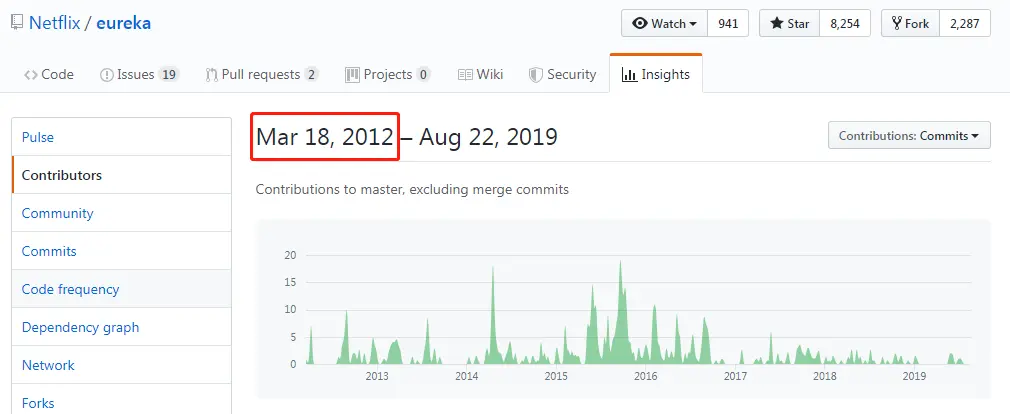Screen dimensions: 1010x414
Task: Fork the eureka repository
Action: tap(910, 23)
